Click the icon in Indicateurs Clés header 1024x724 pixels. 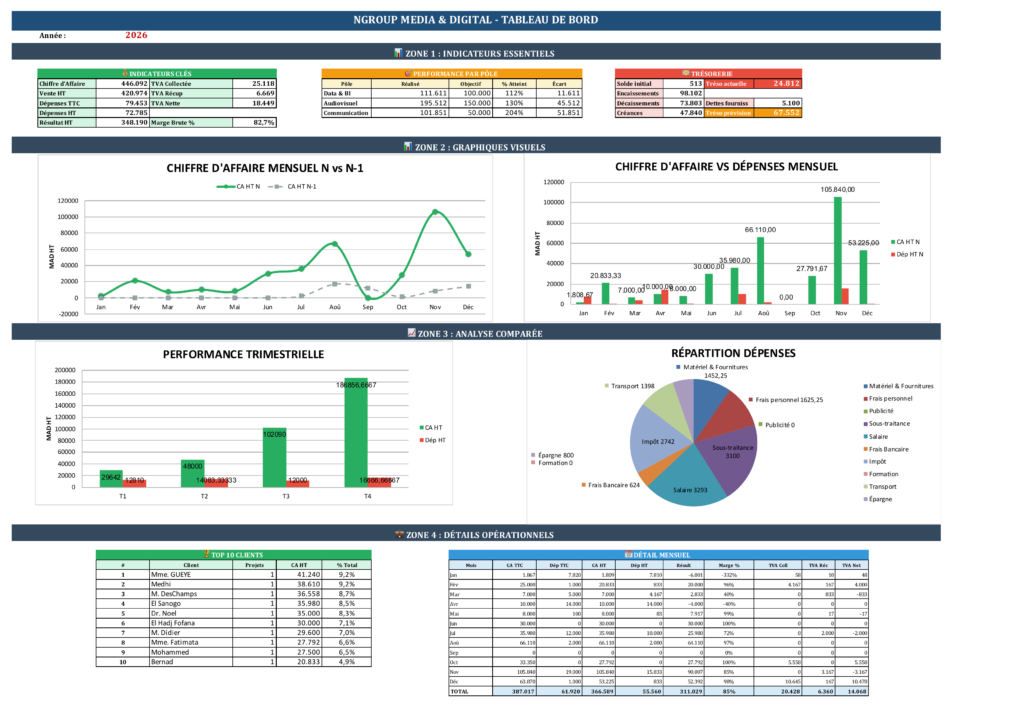(124, 73)
